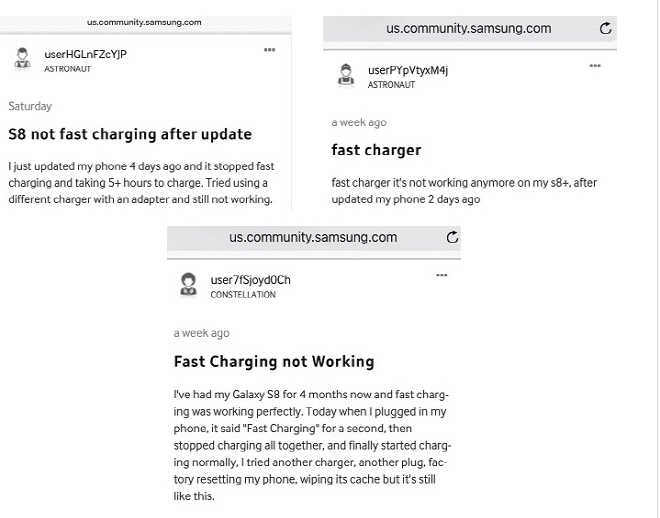Click the CONSTELLATION rank label
660x518 pixels.
(243, 295)
